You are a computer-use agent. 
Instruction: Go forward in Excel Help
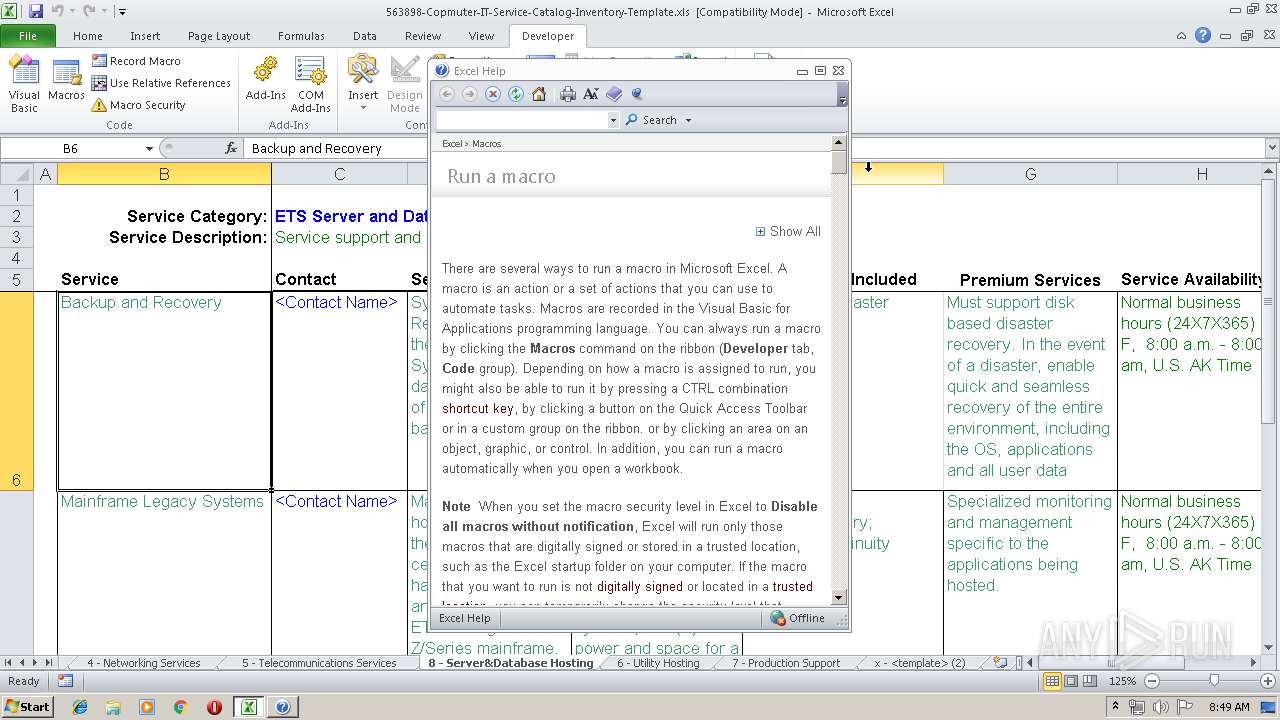[469, 94]
